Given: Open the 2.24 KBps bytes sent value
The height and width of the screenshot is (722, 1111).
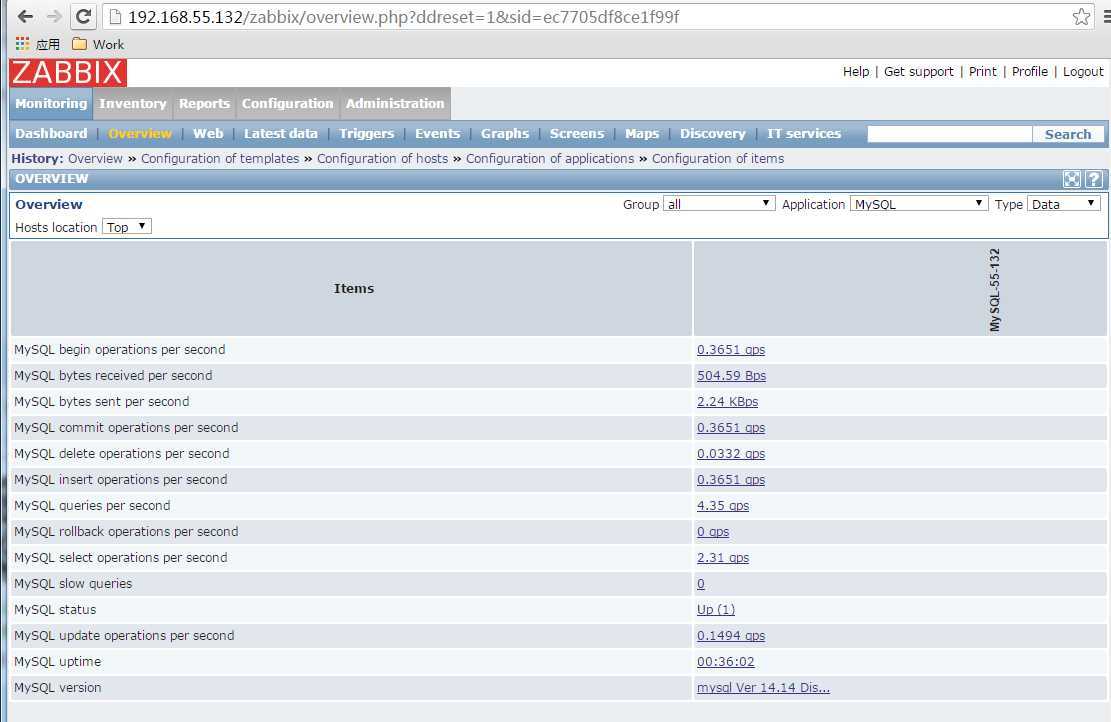Looking at the screenshot, I should [727, 402].
